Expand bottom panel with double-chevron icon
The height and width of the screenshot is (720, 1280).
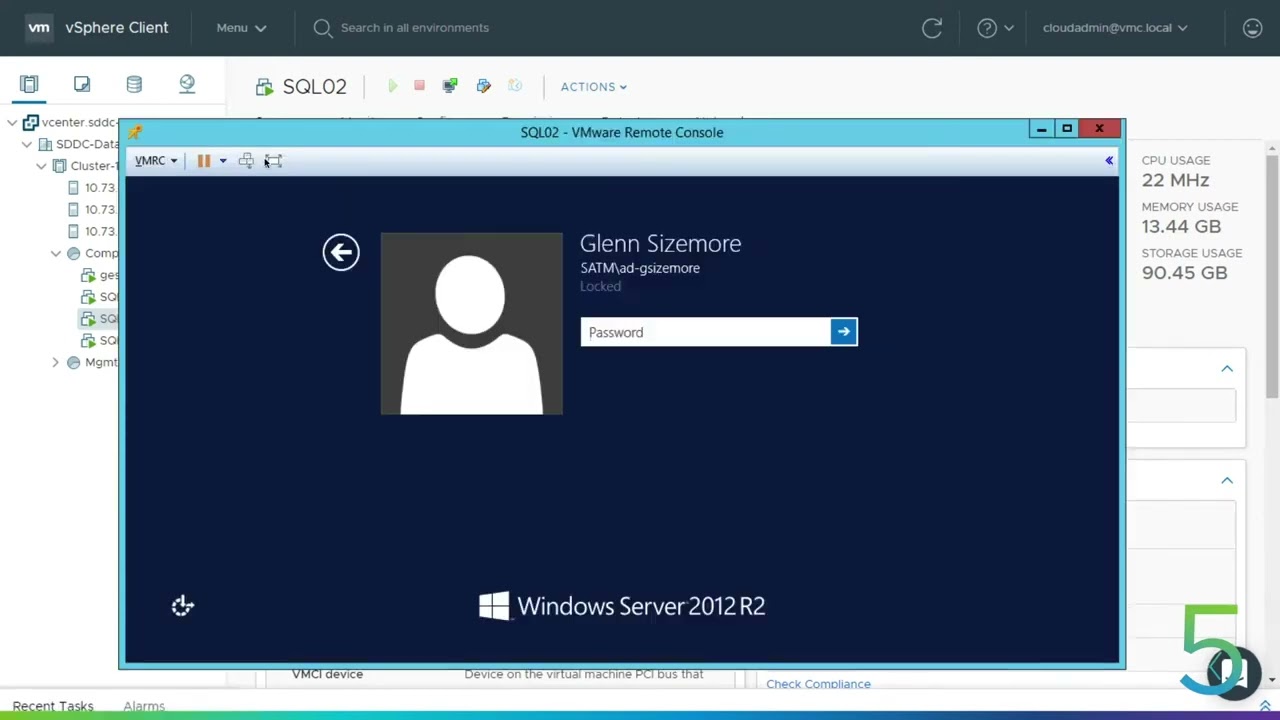[x=1265, y=706]
